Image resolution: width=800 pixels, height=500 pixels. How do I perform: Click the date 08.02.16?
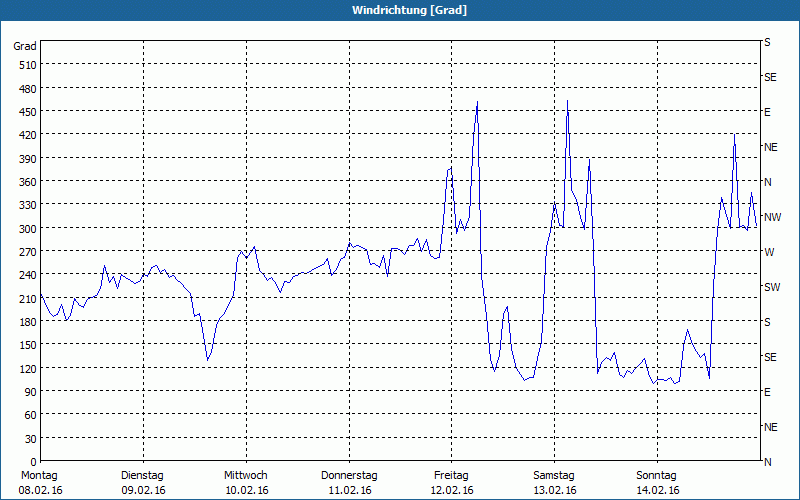click(40, 490)
